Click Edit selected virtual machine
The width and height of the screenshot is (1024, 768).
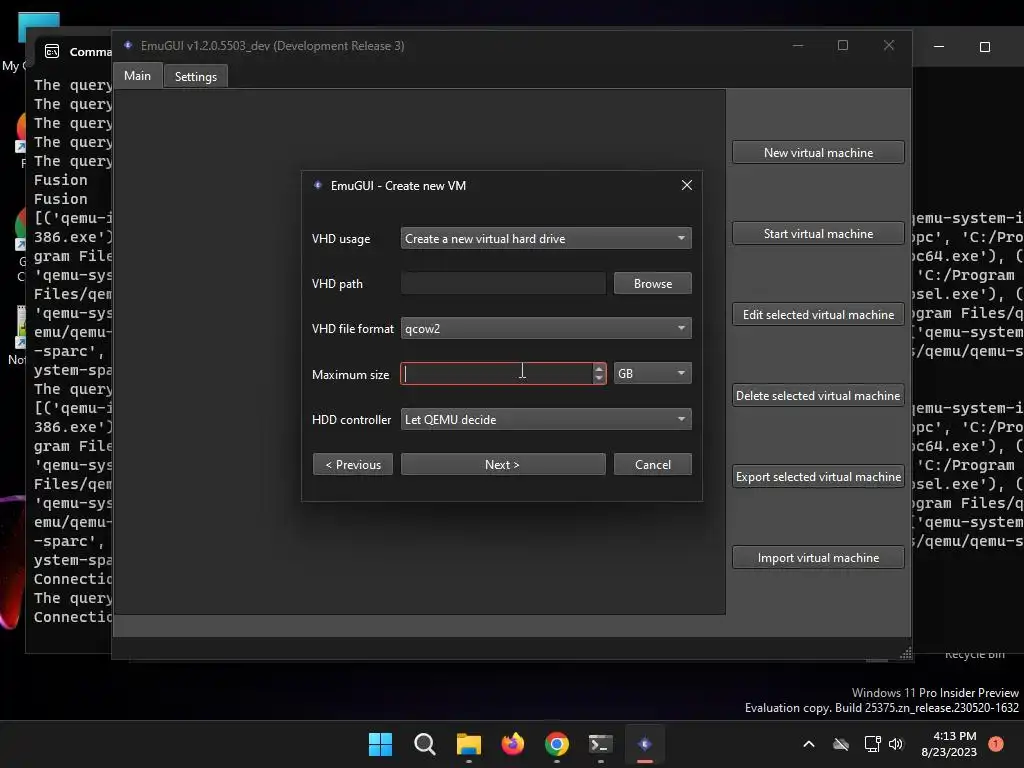click(818, 315)
